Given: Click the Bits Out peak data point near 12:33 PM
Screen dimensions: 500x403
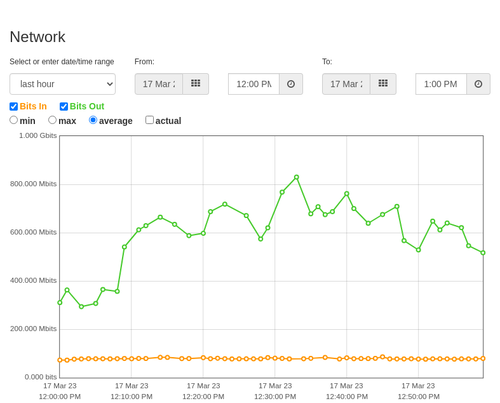Looking at the screenshot, I should tap(296, 177).
